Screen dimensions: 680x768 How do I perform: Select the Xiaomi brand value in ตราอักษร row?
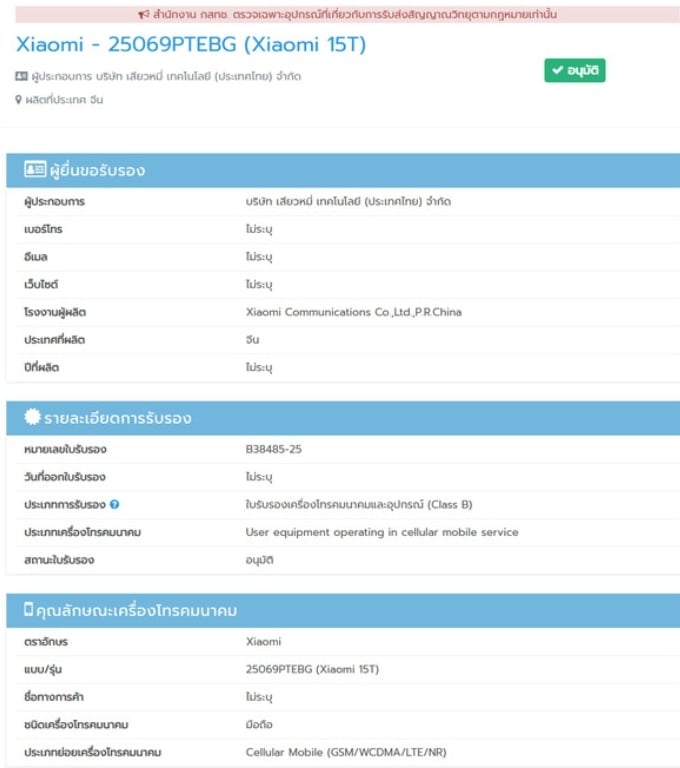pos(264,642)
